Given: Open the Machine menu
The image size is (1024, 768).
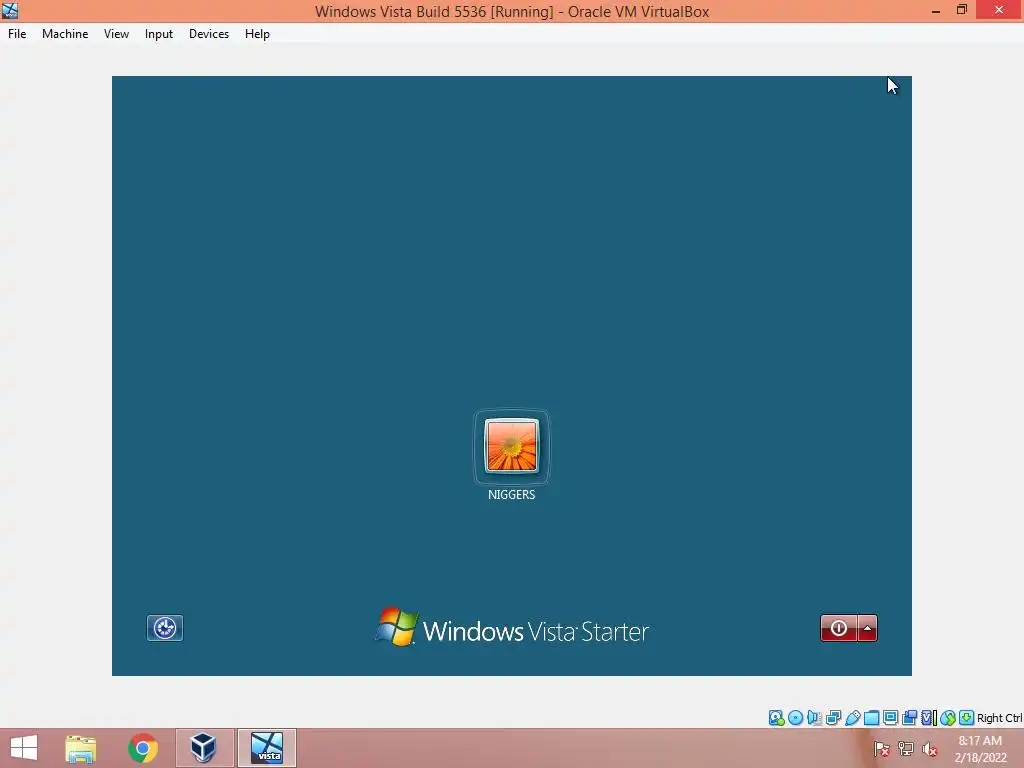Looking at the screenshot, I should pos(65,34).
